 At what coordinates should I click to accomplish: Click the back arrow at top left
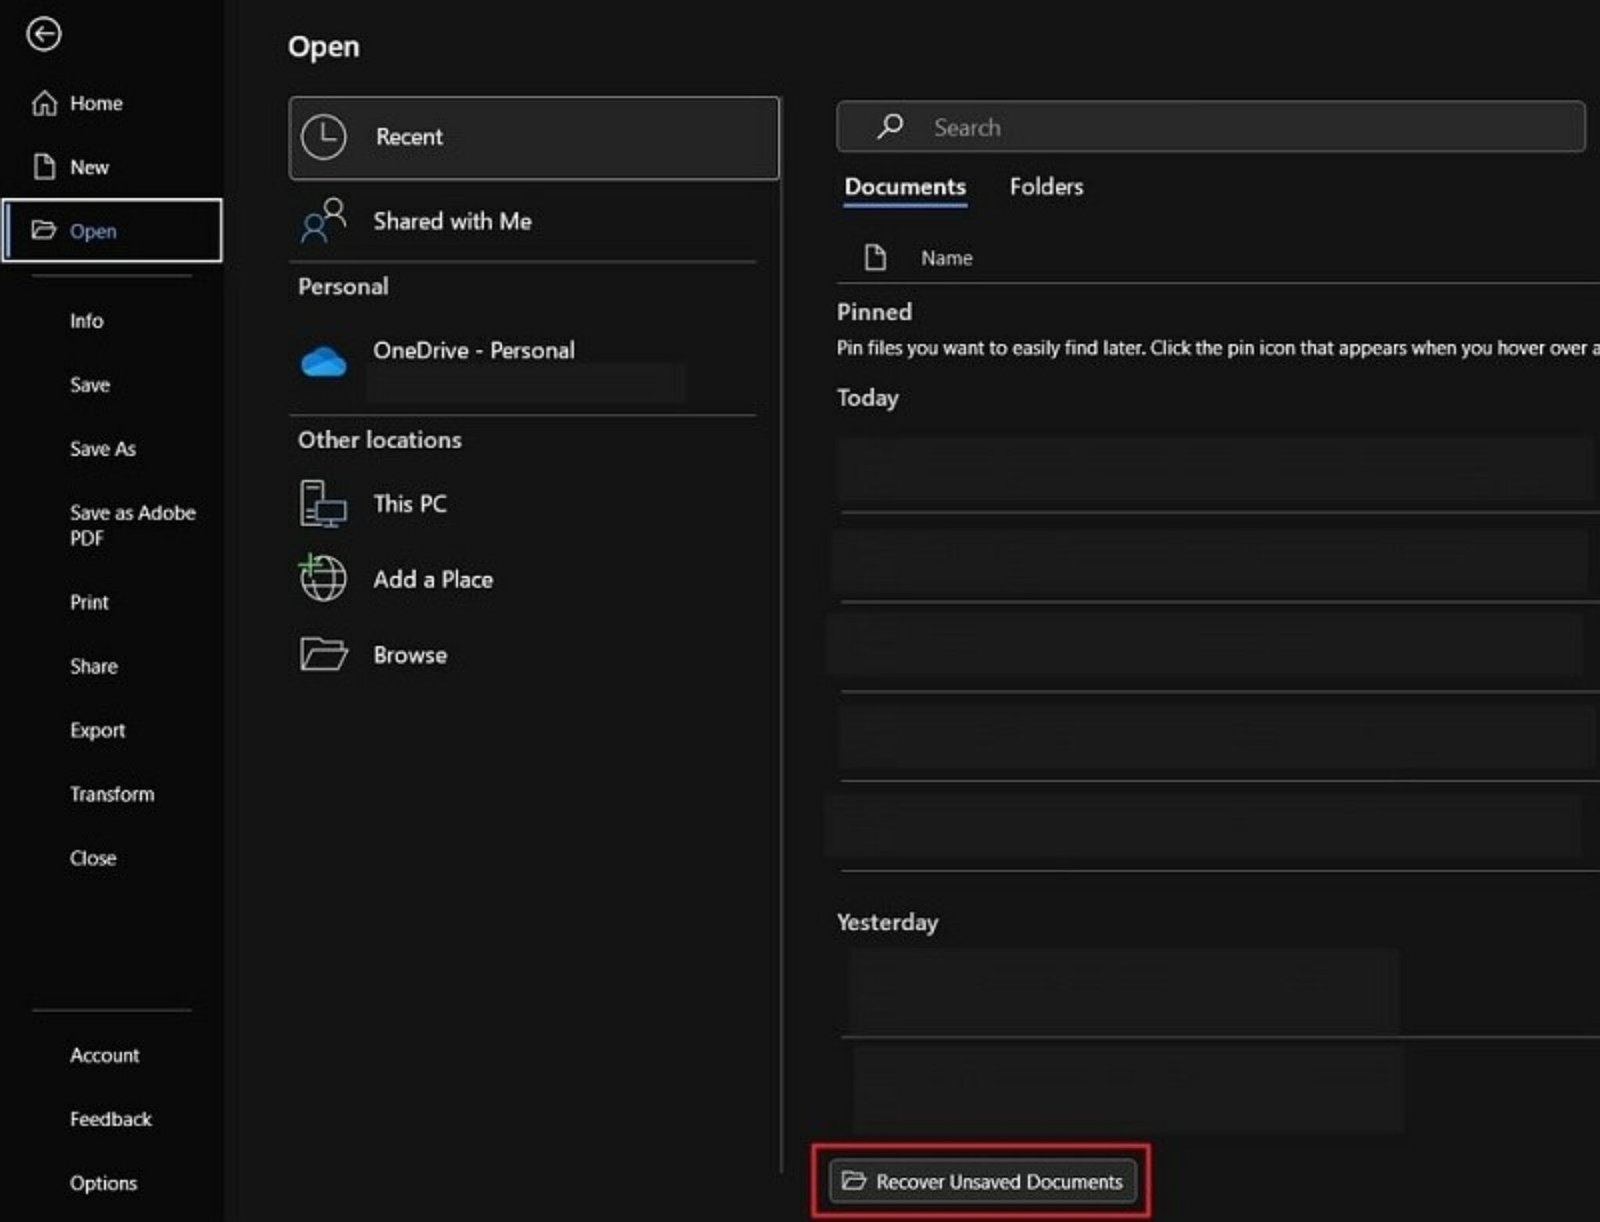44,34
